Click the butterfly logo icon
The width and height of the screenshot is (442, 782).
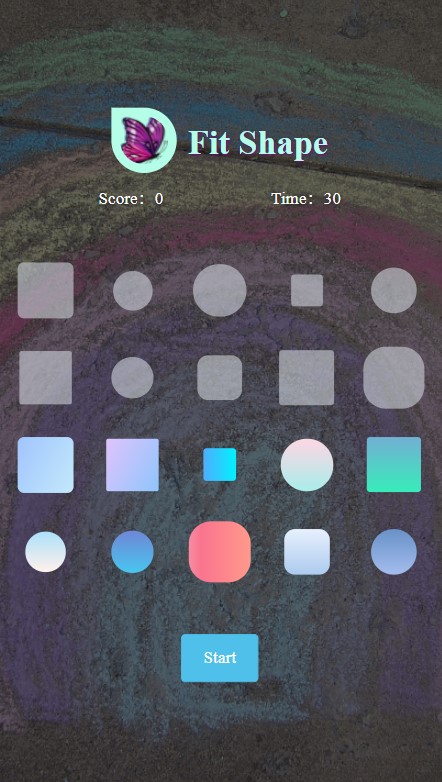[x=144, y=140]
